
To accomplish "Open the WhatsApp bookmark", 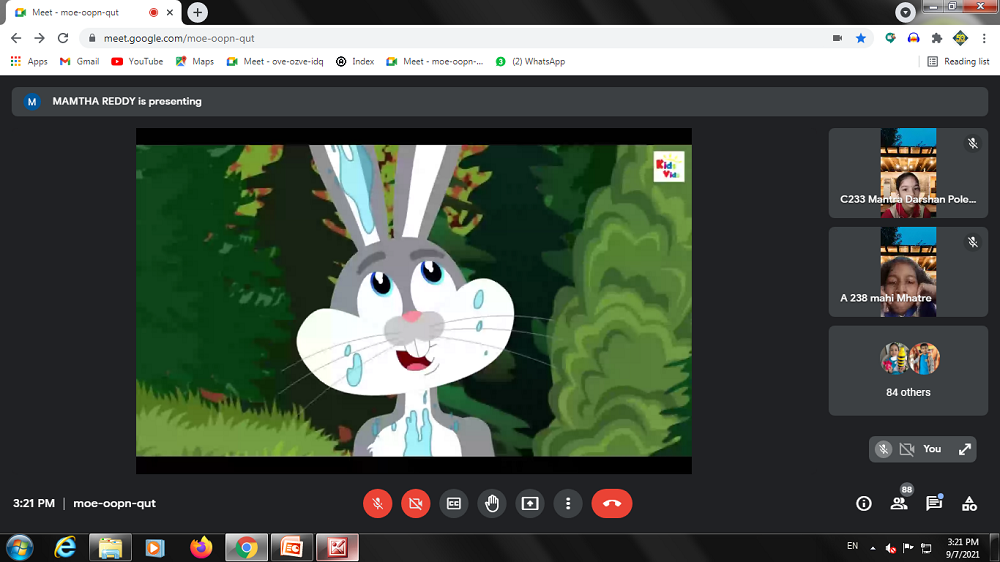I will [530, 61].
